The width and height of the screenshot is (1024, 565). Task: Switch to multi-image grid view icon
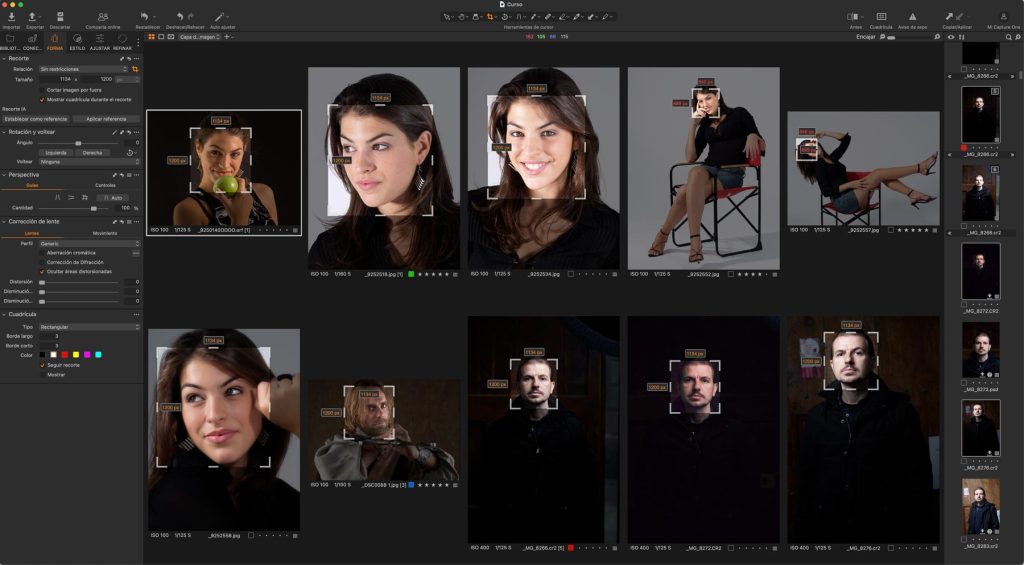pos(152,37)
